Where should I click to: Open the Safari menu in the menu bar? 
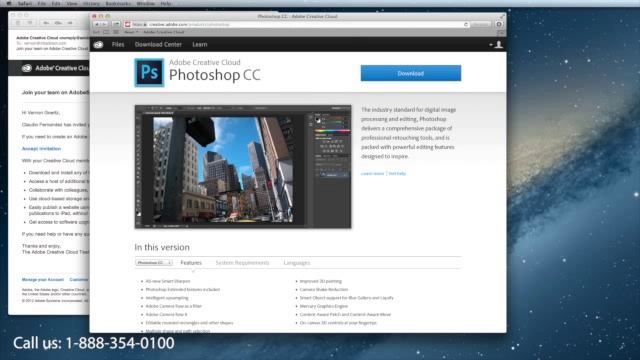pos(25,3)
